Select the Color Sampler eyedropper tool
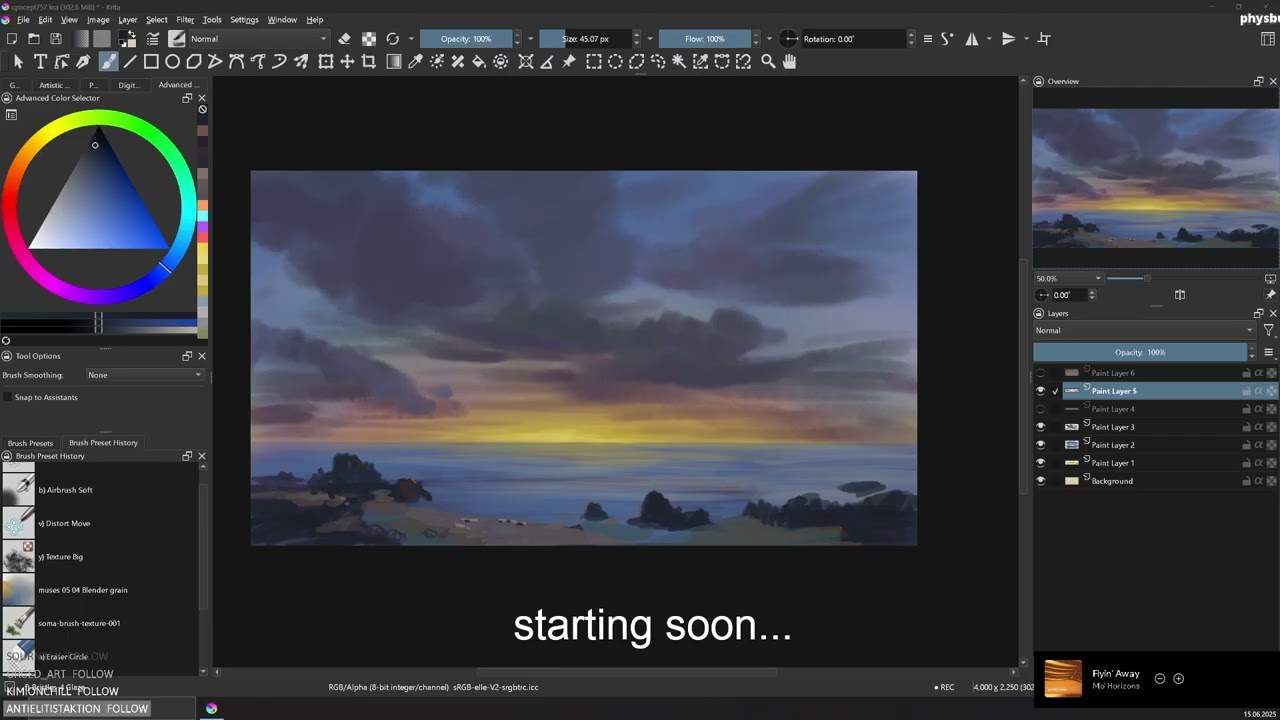The height and width of the screenshot is (720, 1280). (x=415, y=61)
